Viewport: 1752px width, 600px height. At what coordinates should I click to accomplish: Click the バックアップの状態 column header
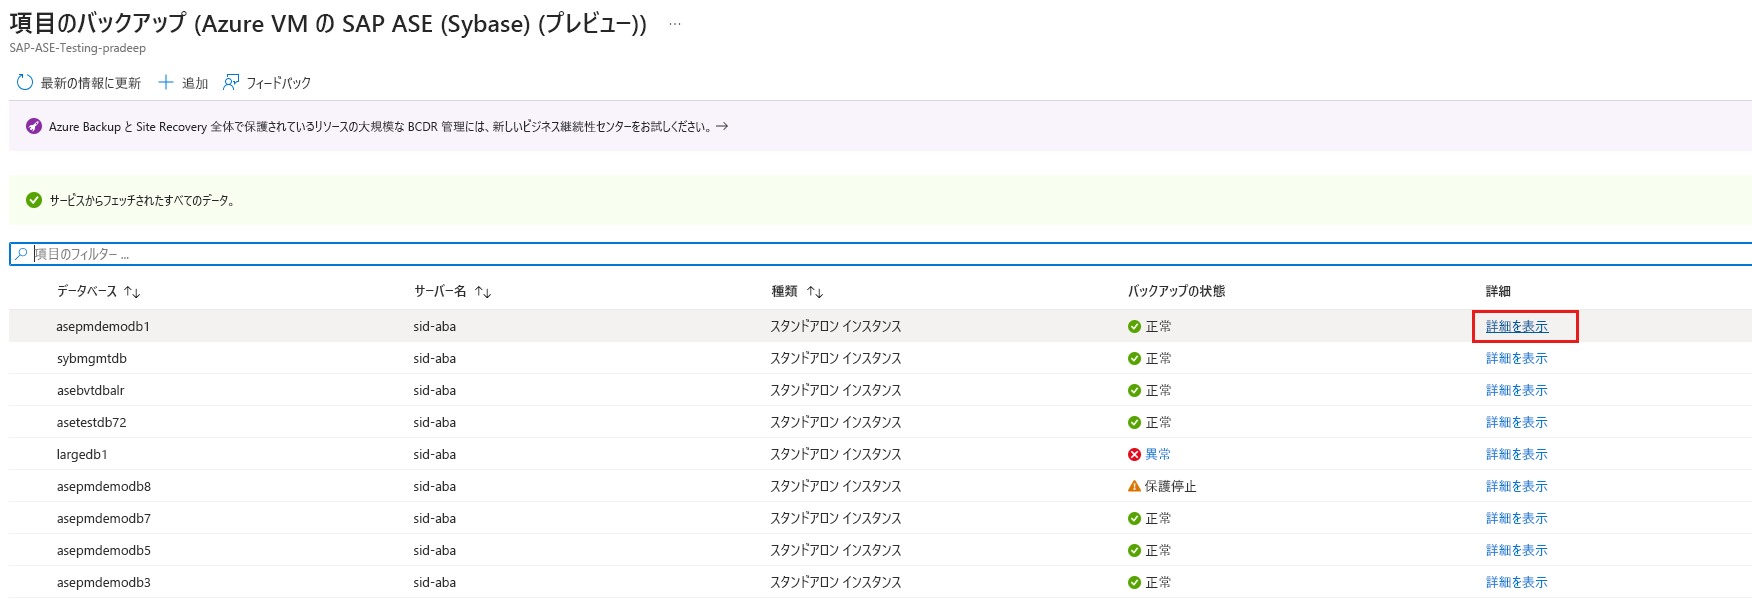point(1177,291)
